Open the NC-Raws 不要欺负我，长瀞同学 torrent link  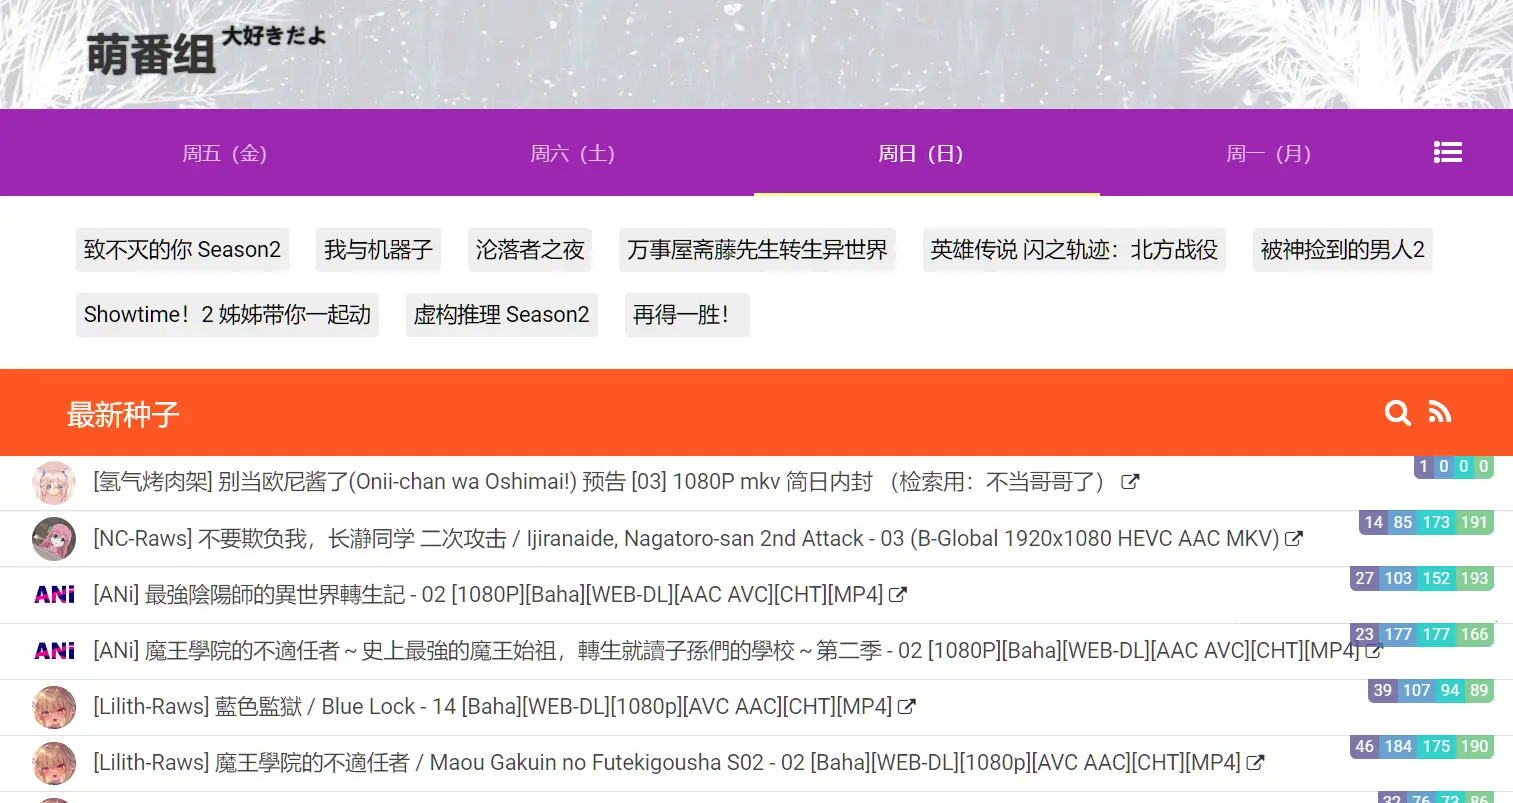(x=686, y=539)
